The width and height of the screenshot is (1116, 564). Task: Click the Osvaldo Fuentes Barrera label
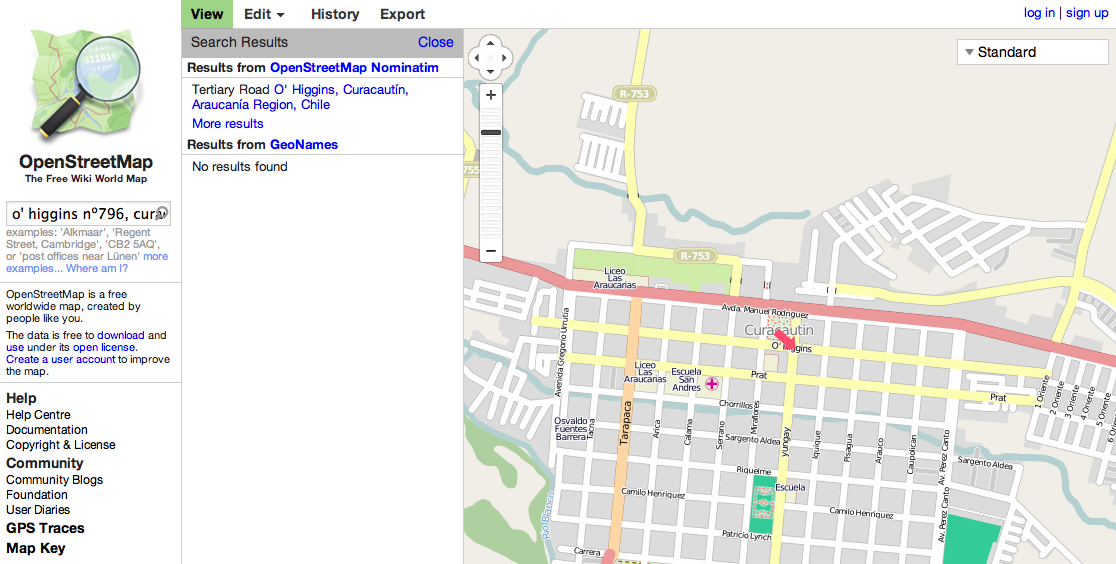(x=571, y=429)
